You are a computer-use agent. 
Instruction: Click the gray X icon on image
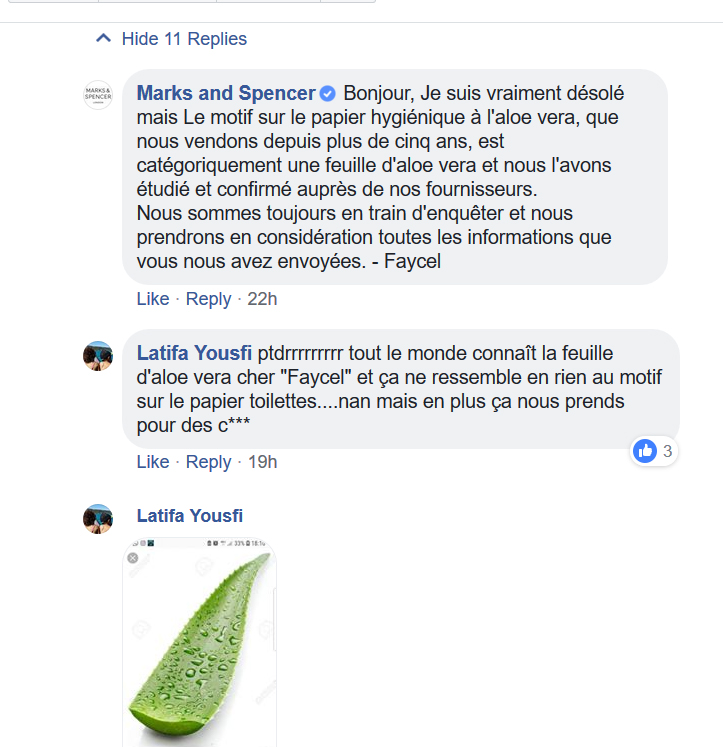[133, 558]
